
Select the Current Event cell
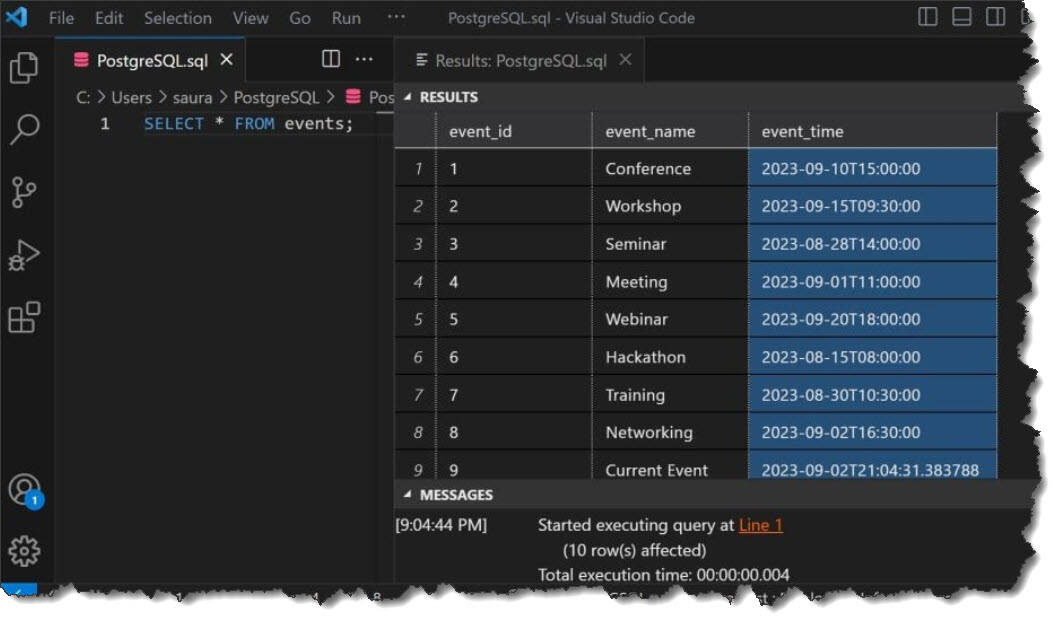pyautogui.click(x=670, y=466)
